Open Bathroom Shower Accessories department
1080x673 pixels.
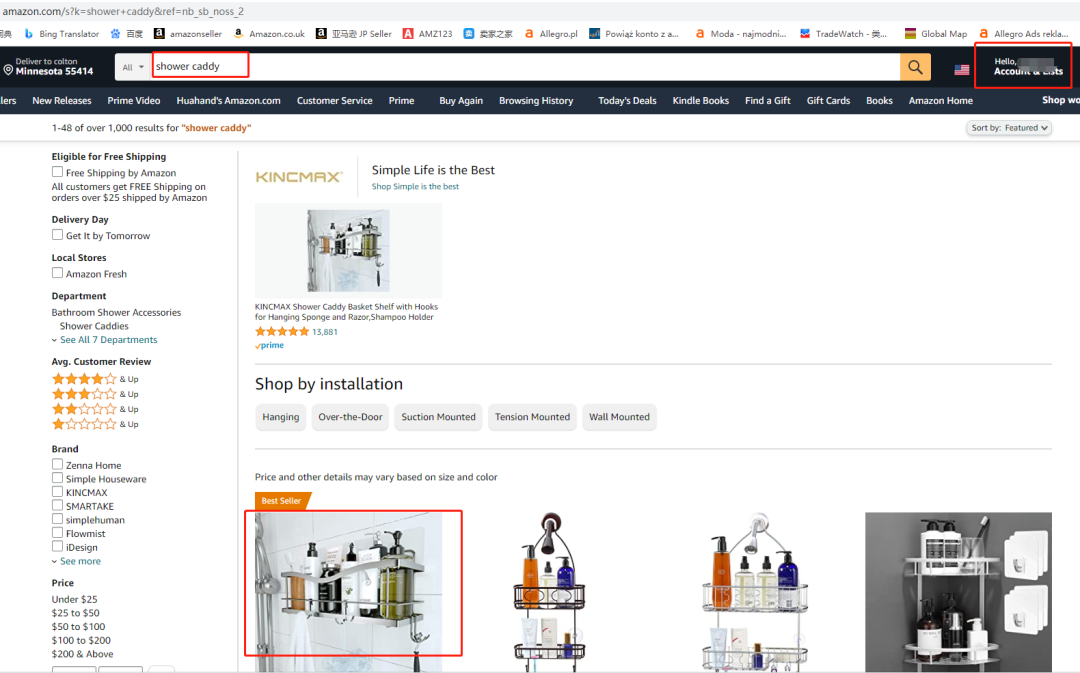pyautogui.click(x=116, y=312)
